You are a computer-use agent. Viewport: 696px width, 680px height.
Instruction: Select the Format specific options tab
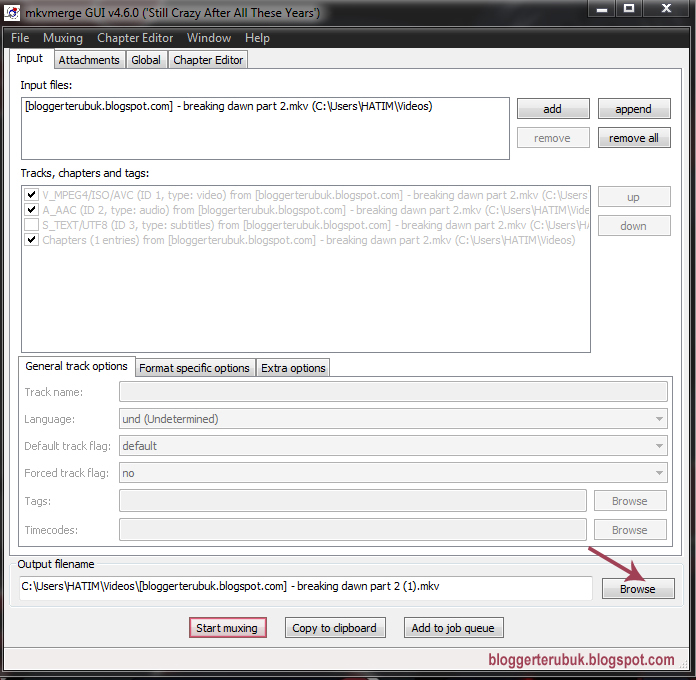point(194,368)
